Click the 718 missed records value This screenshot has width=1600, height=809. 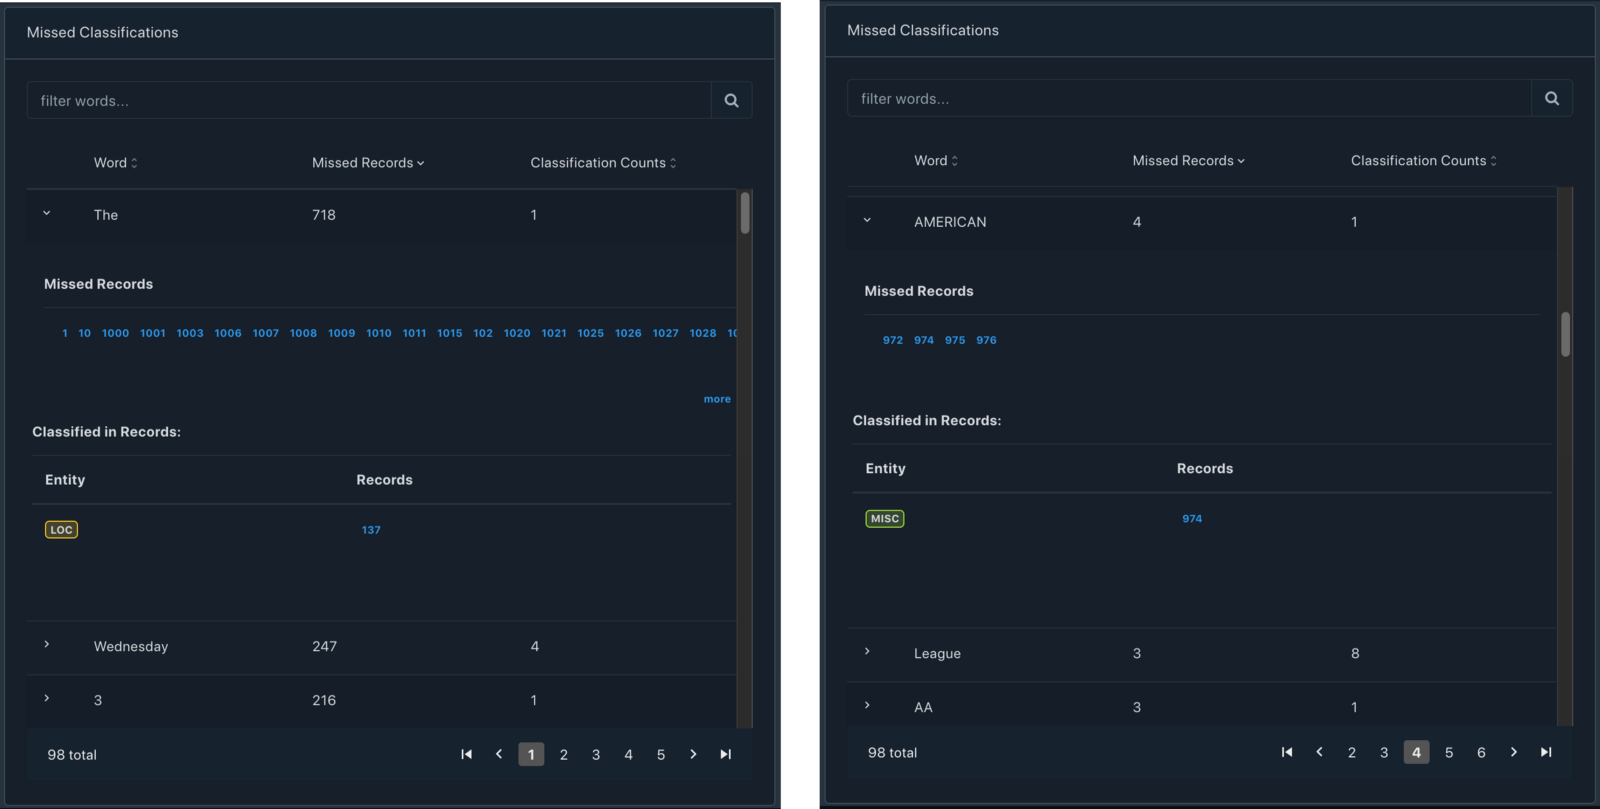pyautogui.click(x=324, y=215)
